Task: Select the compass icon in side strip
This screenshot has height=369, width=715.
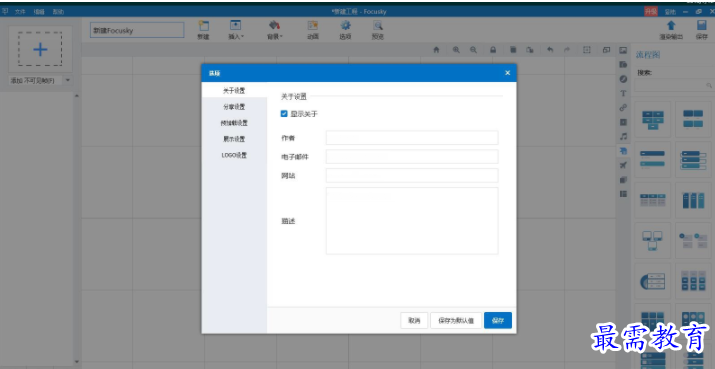Action: click(623, 79)
